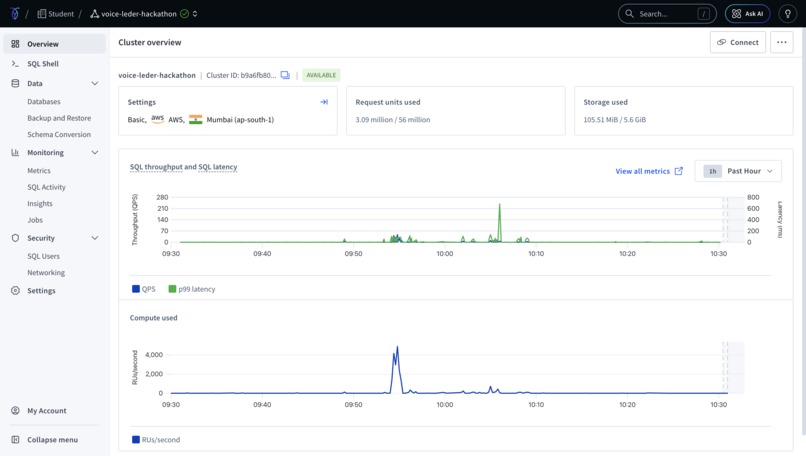Click the Connect button

pyautogui.click(x=738, y=42)
